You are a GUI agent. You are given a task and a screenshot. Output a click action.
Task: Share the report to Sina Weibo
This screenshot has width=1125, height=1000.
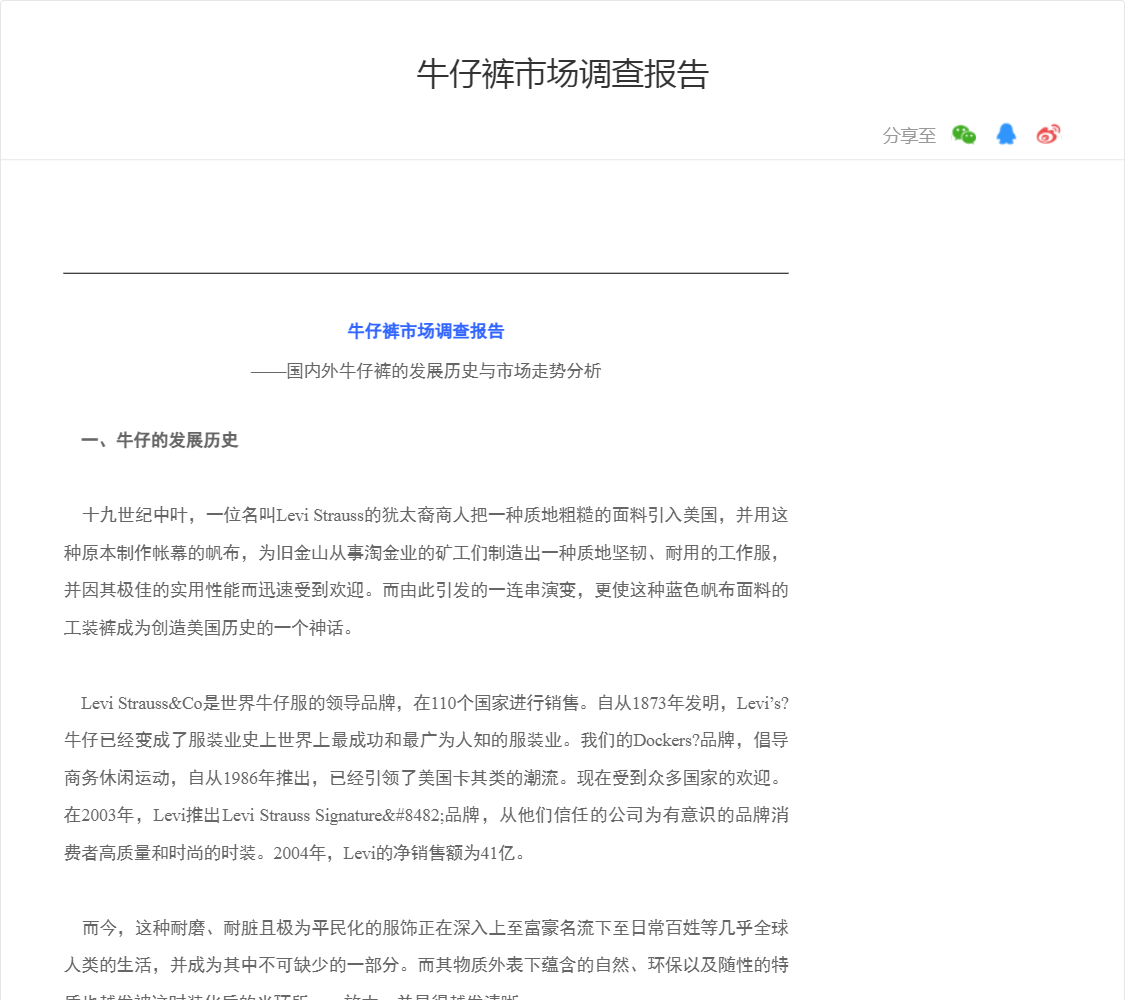tap(1048, 134)
